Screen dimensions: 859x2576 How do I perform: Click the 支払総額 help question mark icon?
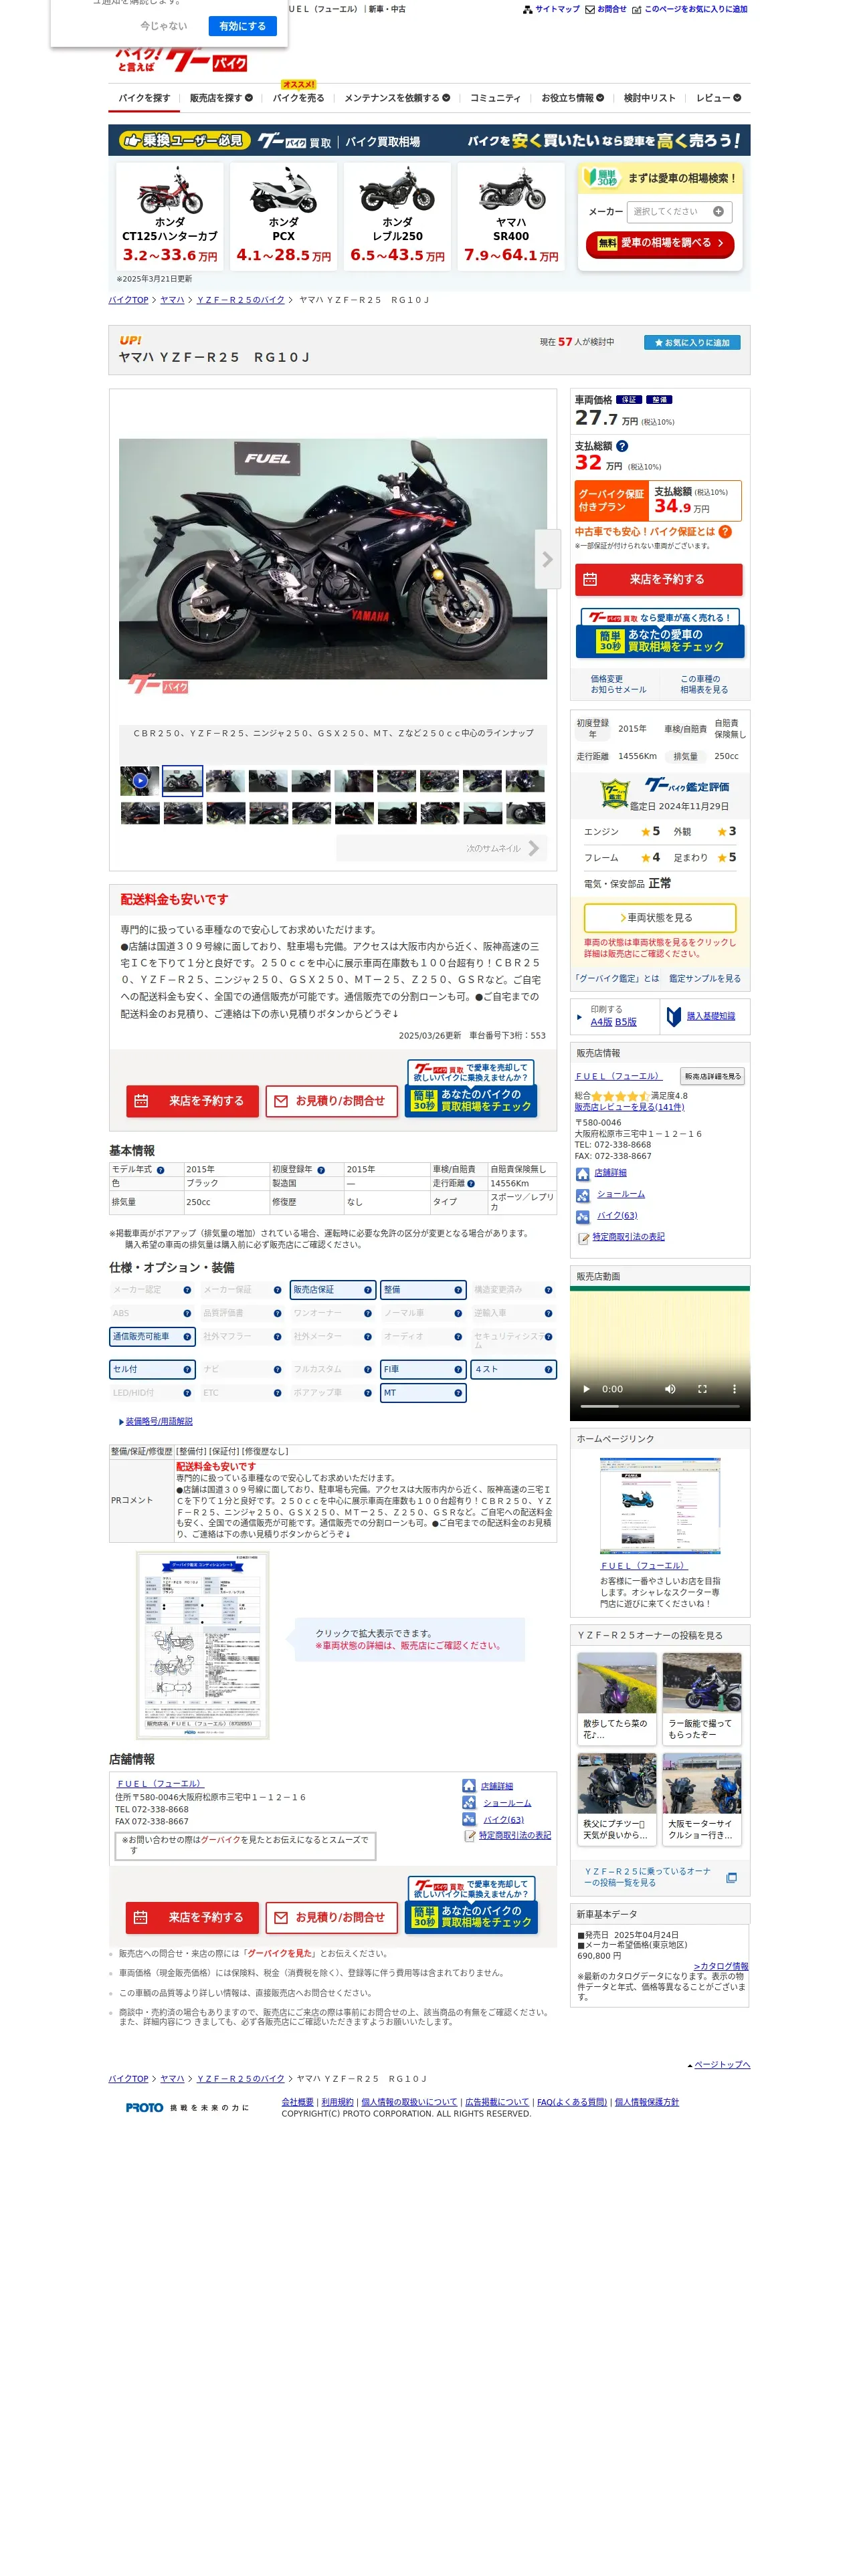[x=622, y=446]
